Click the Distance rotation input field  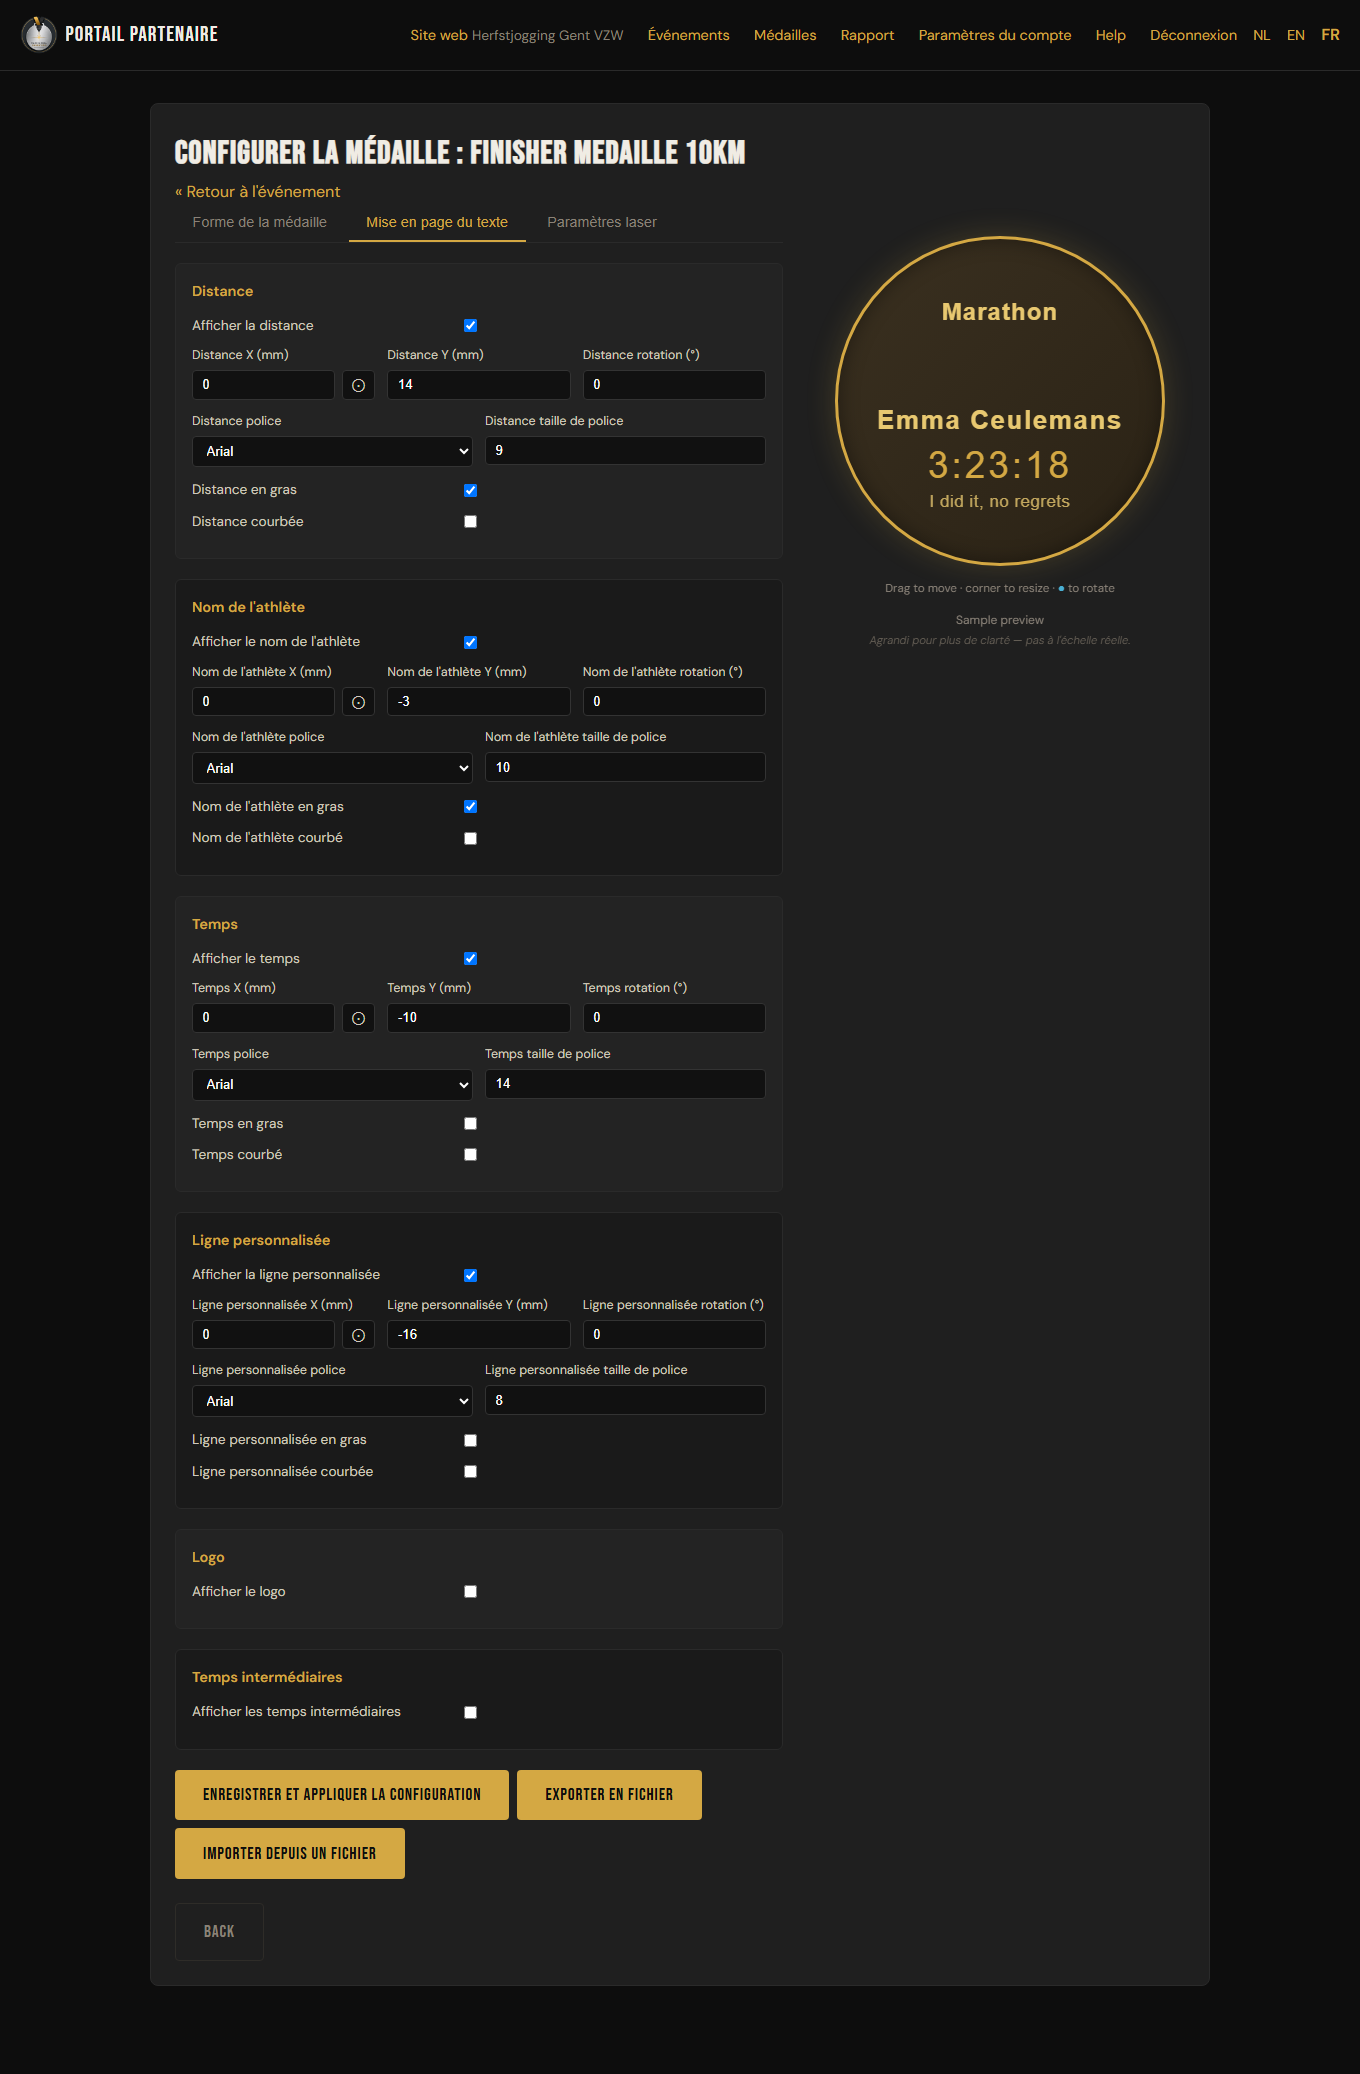click(x=674, y=385)
